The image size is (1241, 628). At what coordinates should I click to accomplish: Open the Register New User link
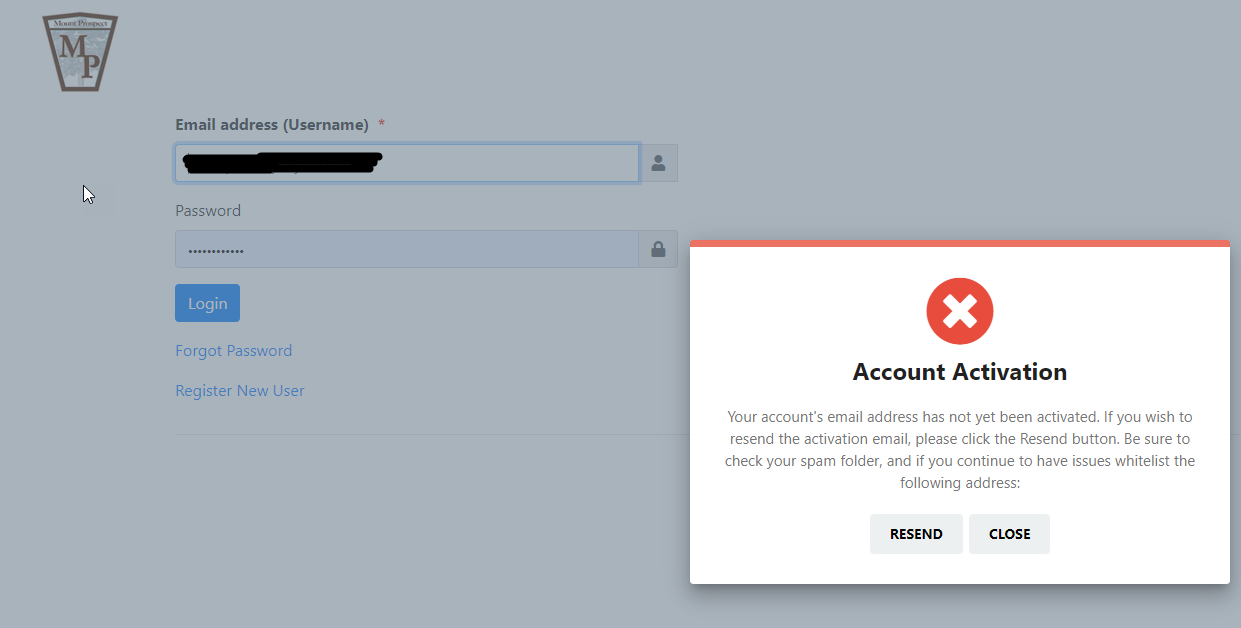click(240, 391)
